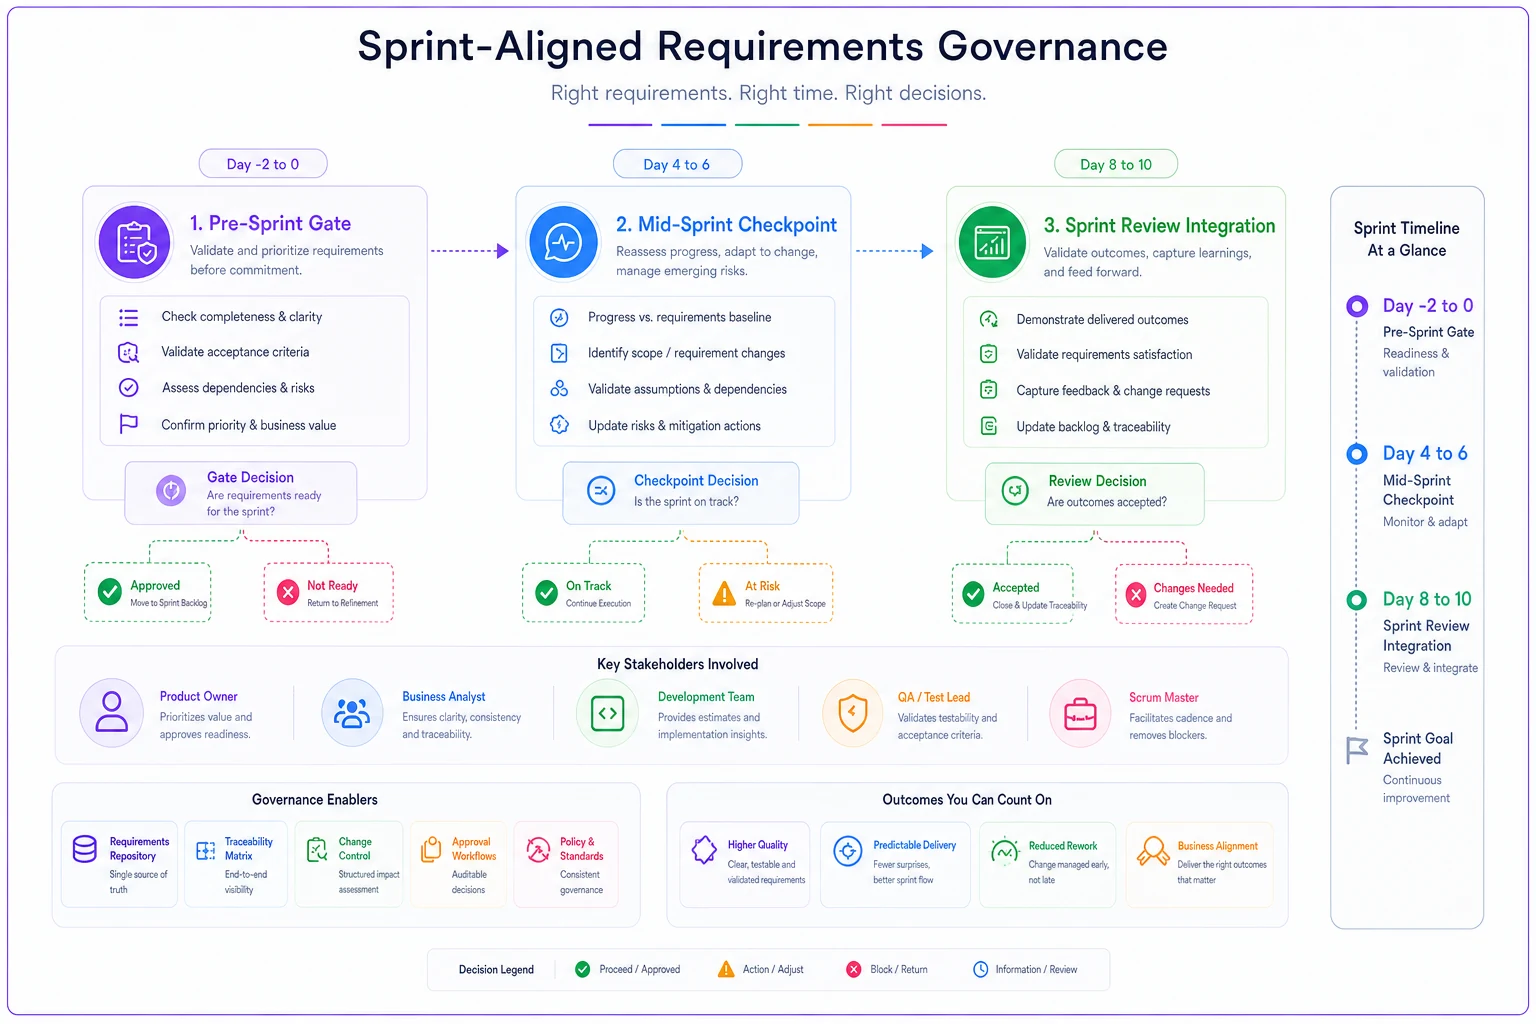Click the Sprint Goal Achieved flag icon
Image resolution: width=1536 pixels, height=1024 pixels.
1357,750
